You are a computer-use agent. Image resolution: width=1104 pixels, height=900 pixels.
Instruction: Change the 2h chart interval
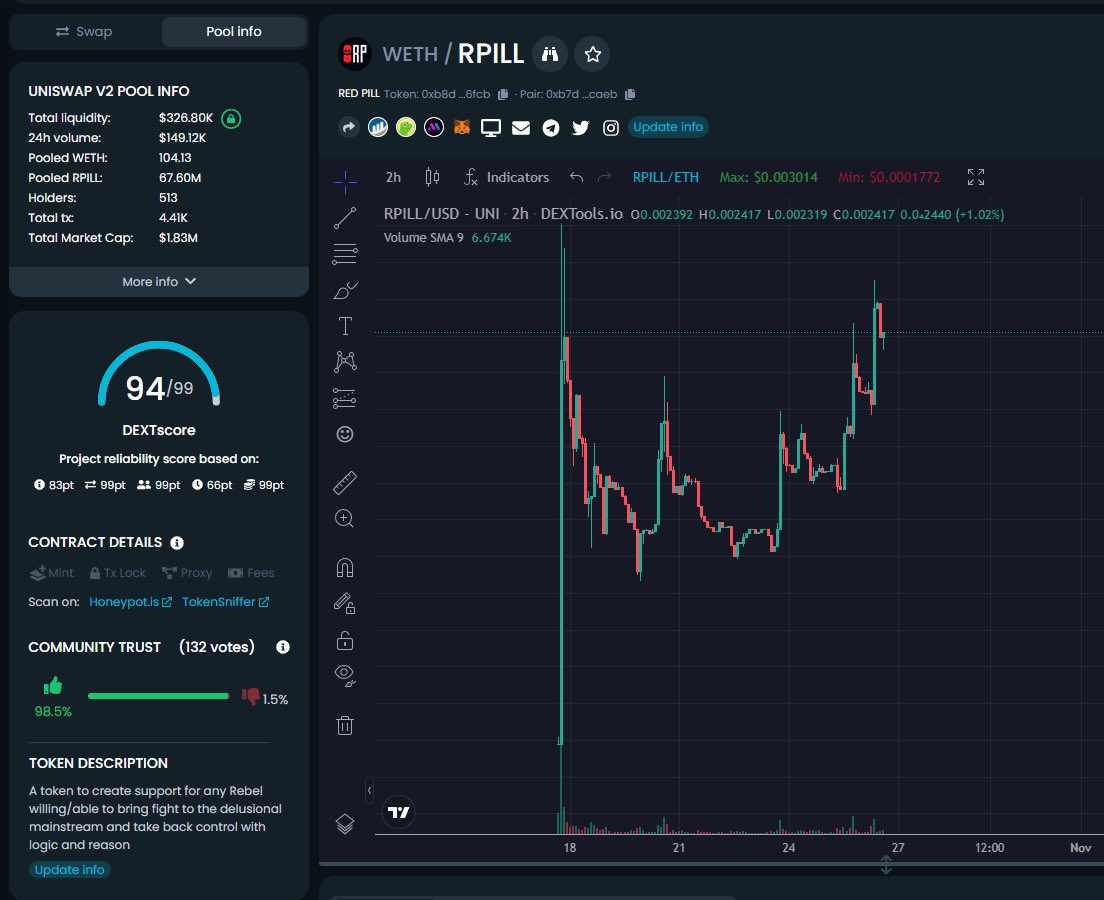coord(393,177)
